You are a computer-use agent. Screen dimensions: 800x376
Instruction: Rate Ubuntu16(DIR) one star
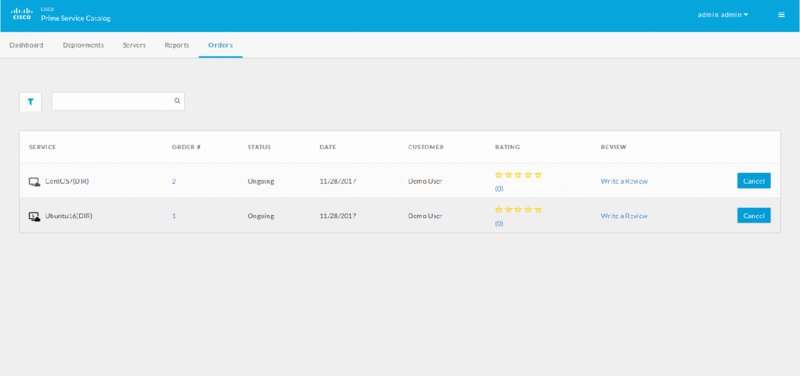498,210
